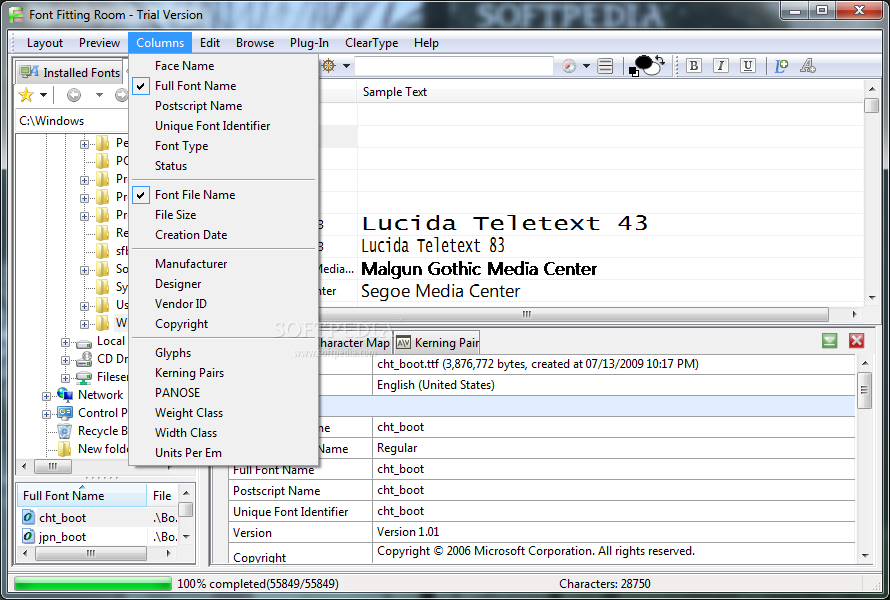Screen dimensions: 890x600
Task: Go back with the left arrow icon
Action: point(74,95)
